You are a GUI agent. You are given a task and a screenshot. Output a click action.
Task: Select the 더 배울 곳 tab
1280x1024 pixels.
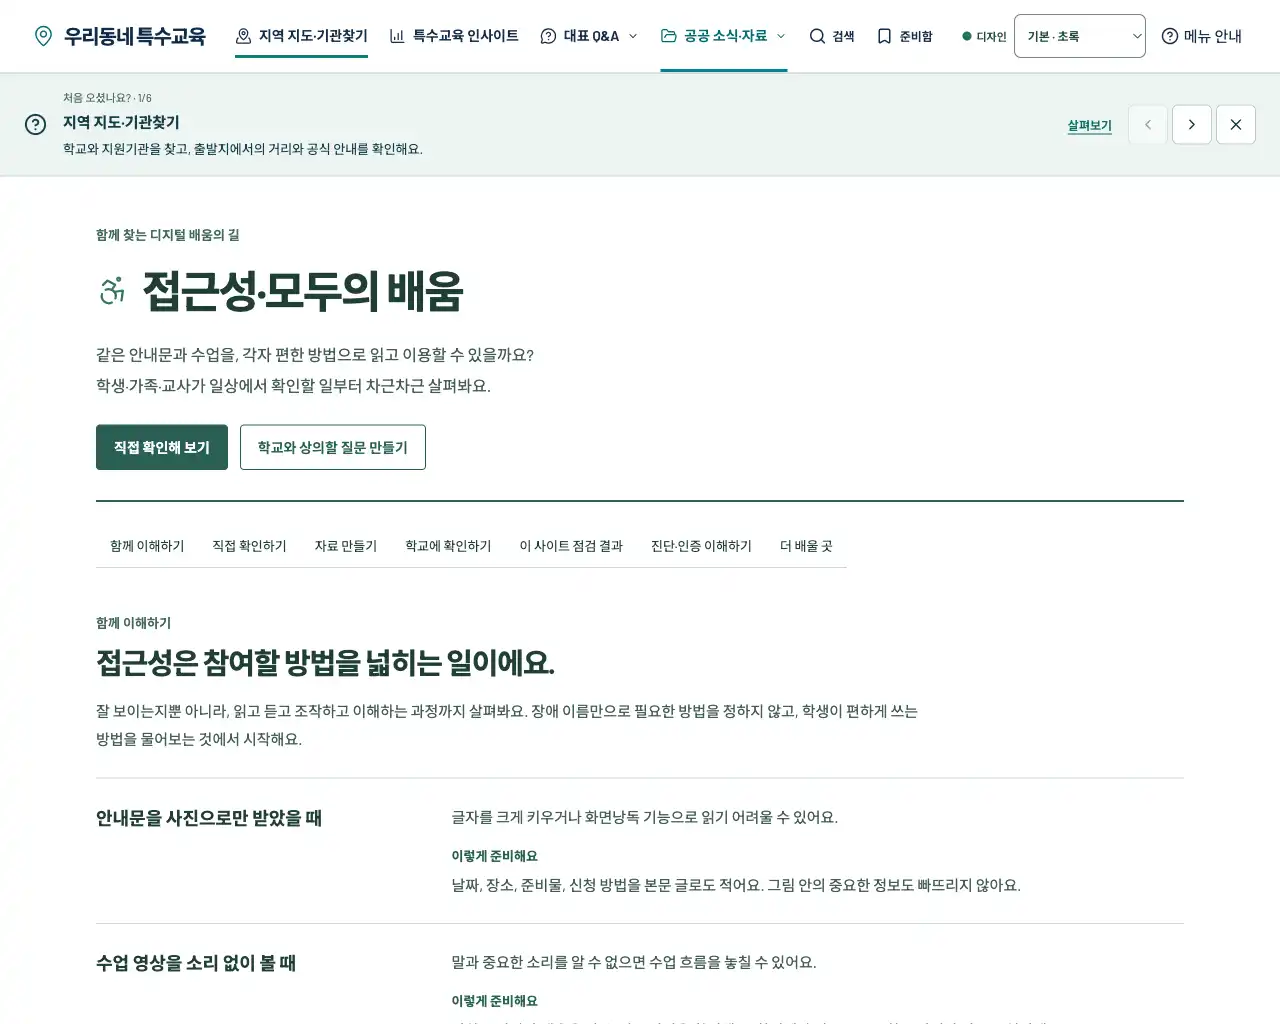coord(806,546)
